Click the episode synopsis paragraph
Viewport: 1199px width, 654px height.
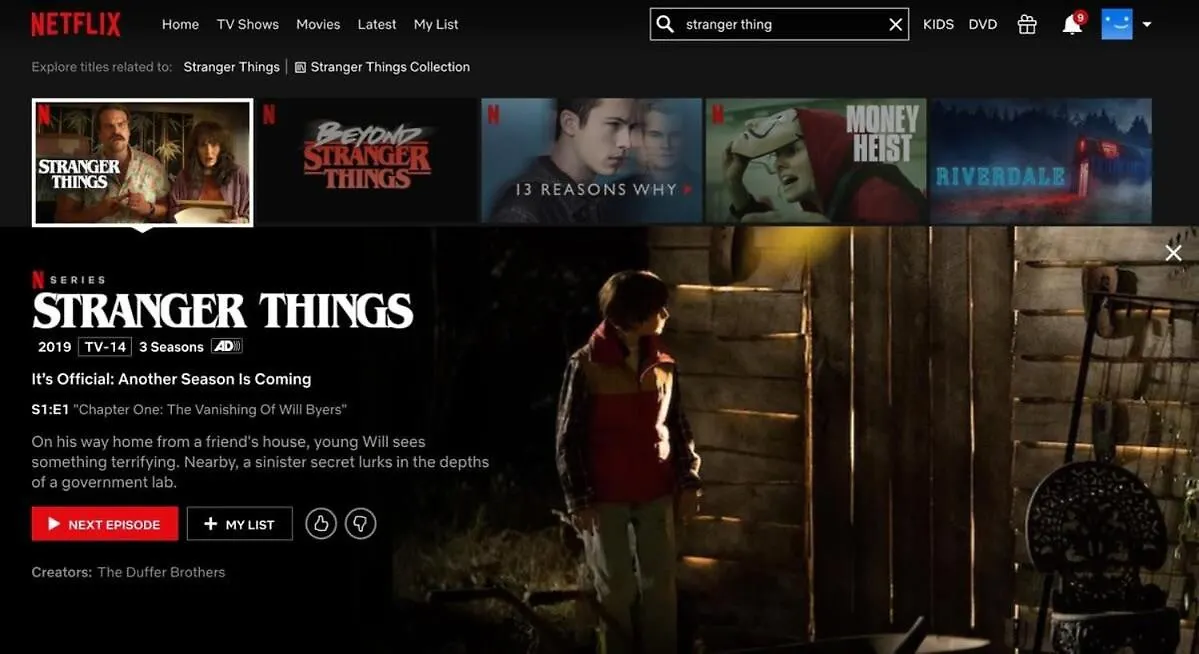tap(260, 462)
